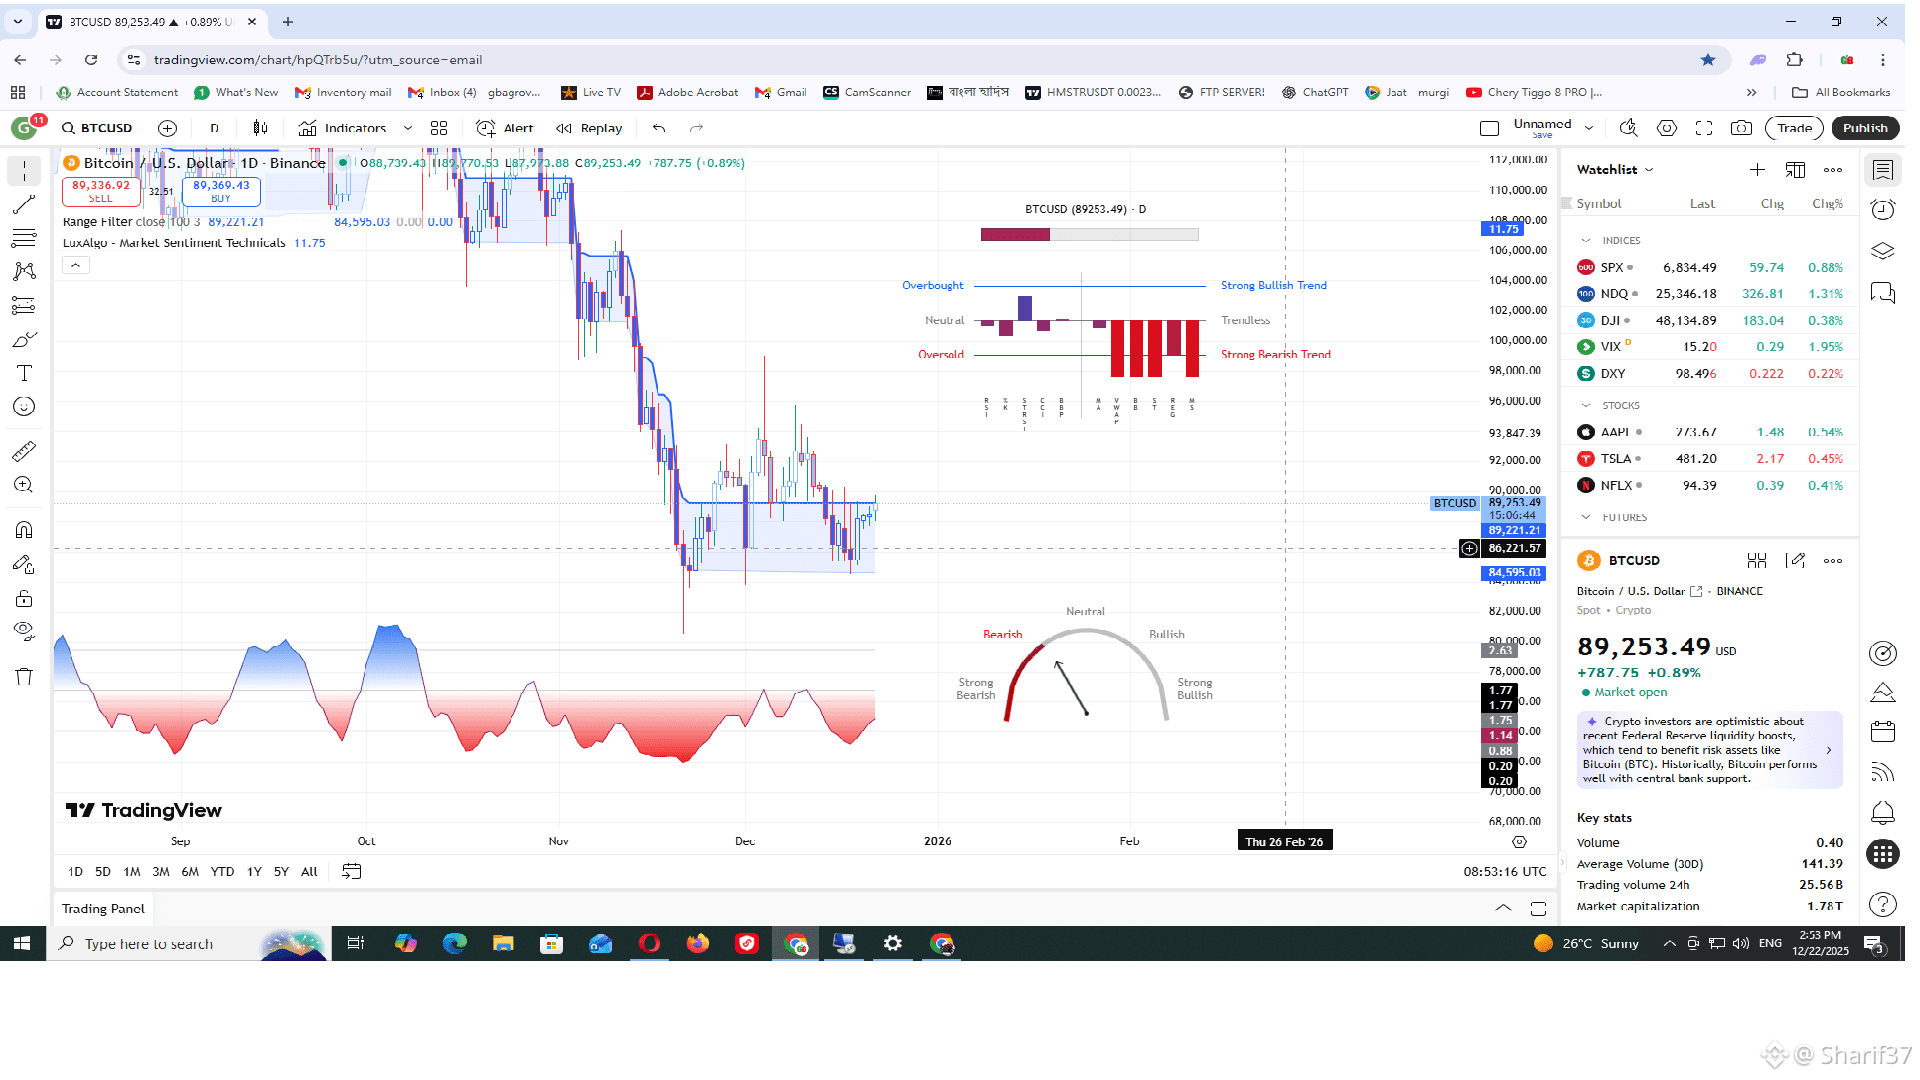Expand the FUTURES section
This screenshot has width=1920, height=1080.
click(x=1586, y=518)
